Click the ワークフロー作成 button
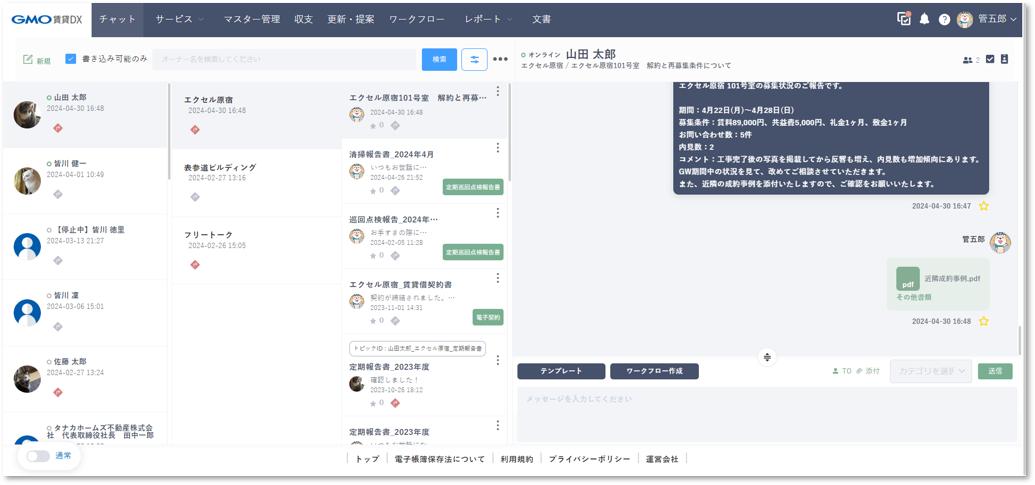The image size is (1035, 485). (x=654, y=371)
